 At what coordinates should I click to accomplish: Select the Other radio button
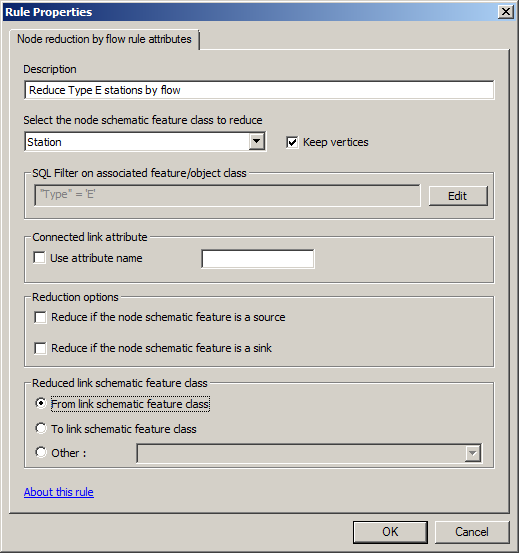click(x=41, y=452)
